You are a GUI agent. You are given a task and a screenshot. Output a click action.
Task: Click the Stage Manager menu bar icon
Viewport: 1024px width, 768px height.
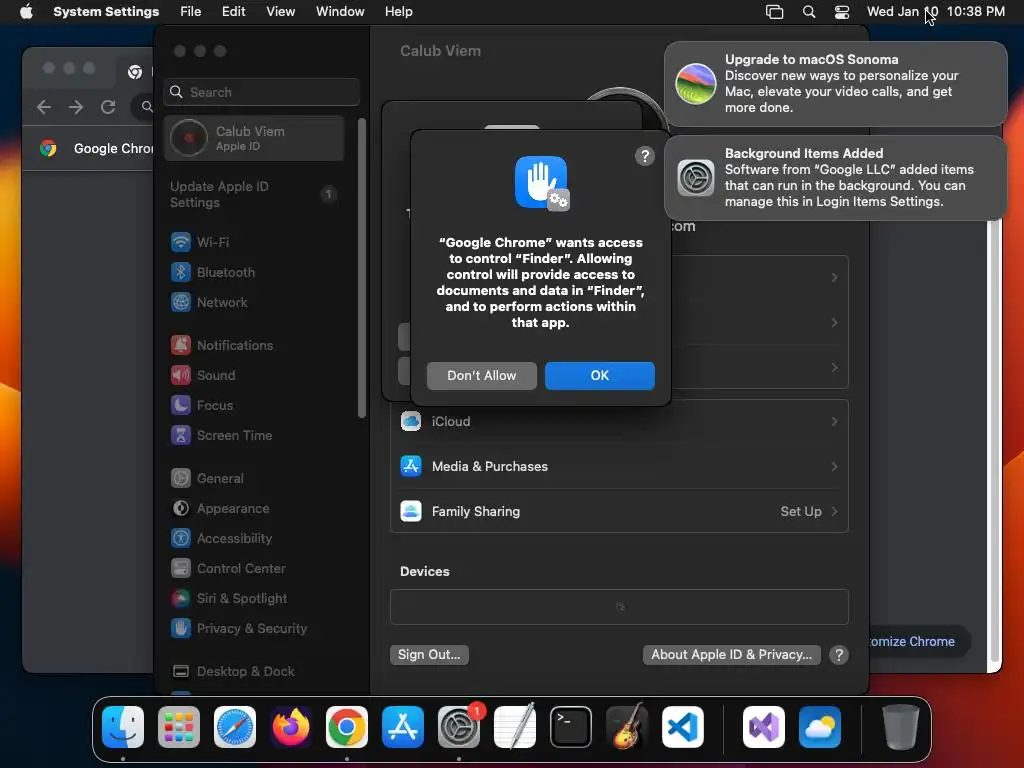pyautogui.click(x=775, y=12)
